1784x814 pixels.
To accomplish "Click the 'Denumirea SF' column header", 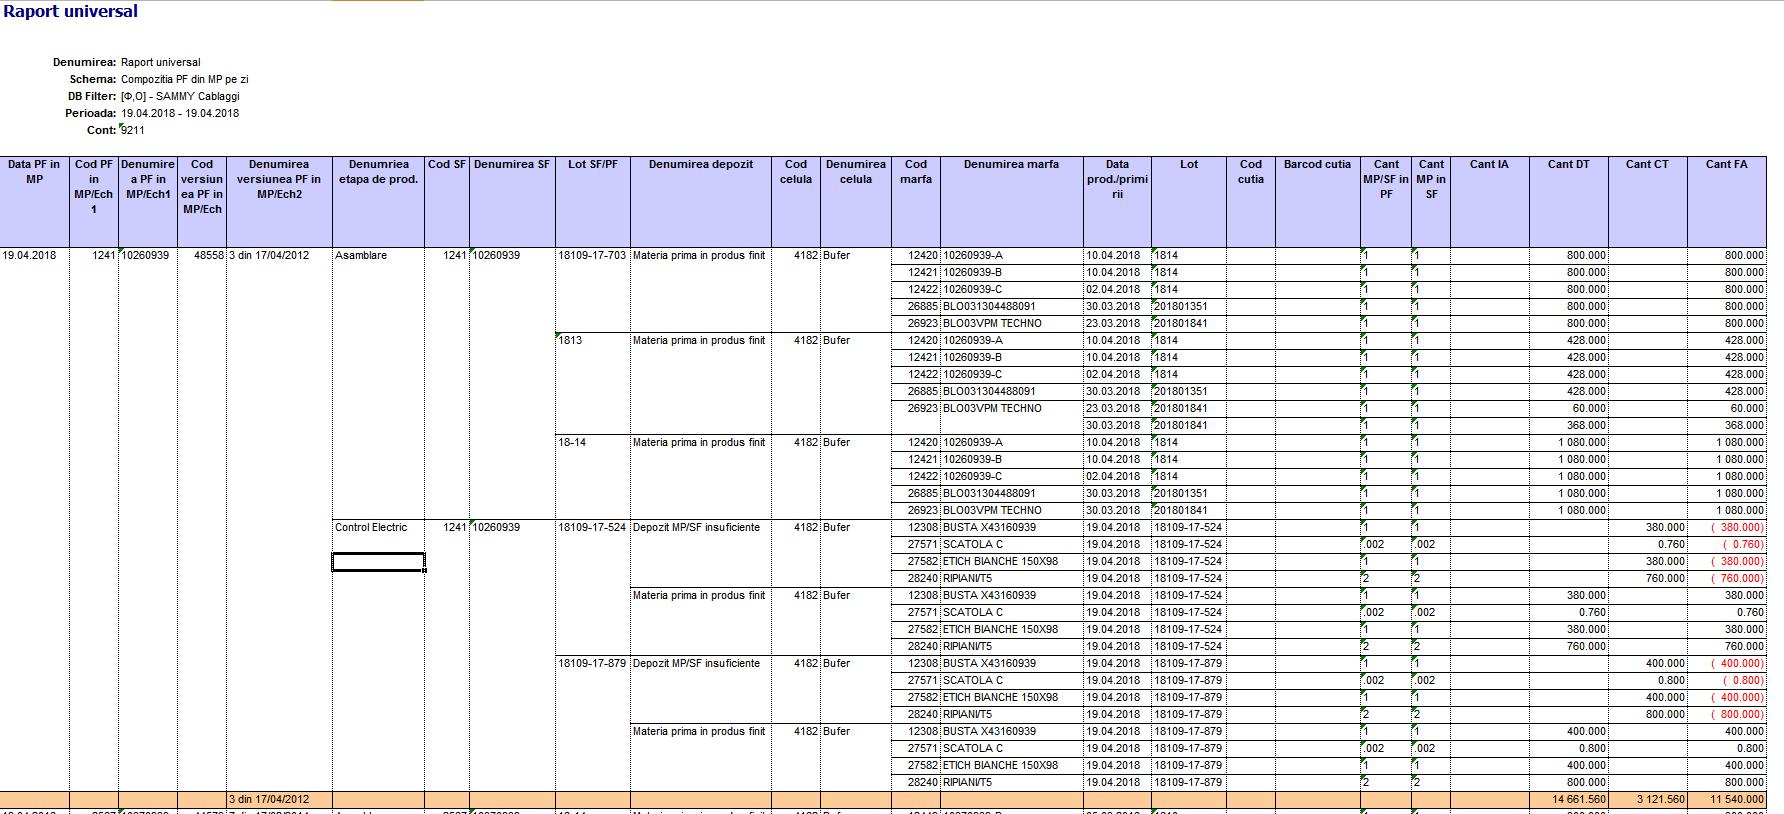I will tap(512, 201).
